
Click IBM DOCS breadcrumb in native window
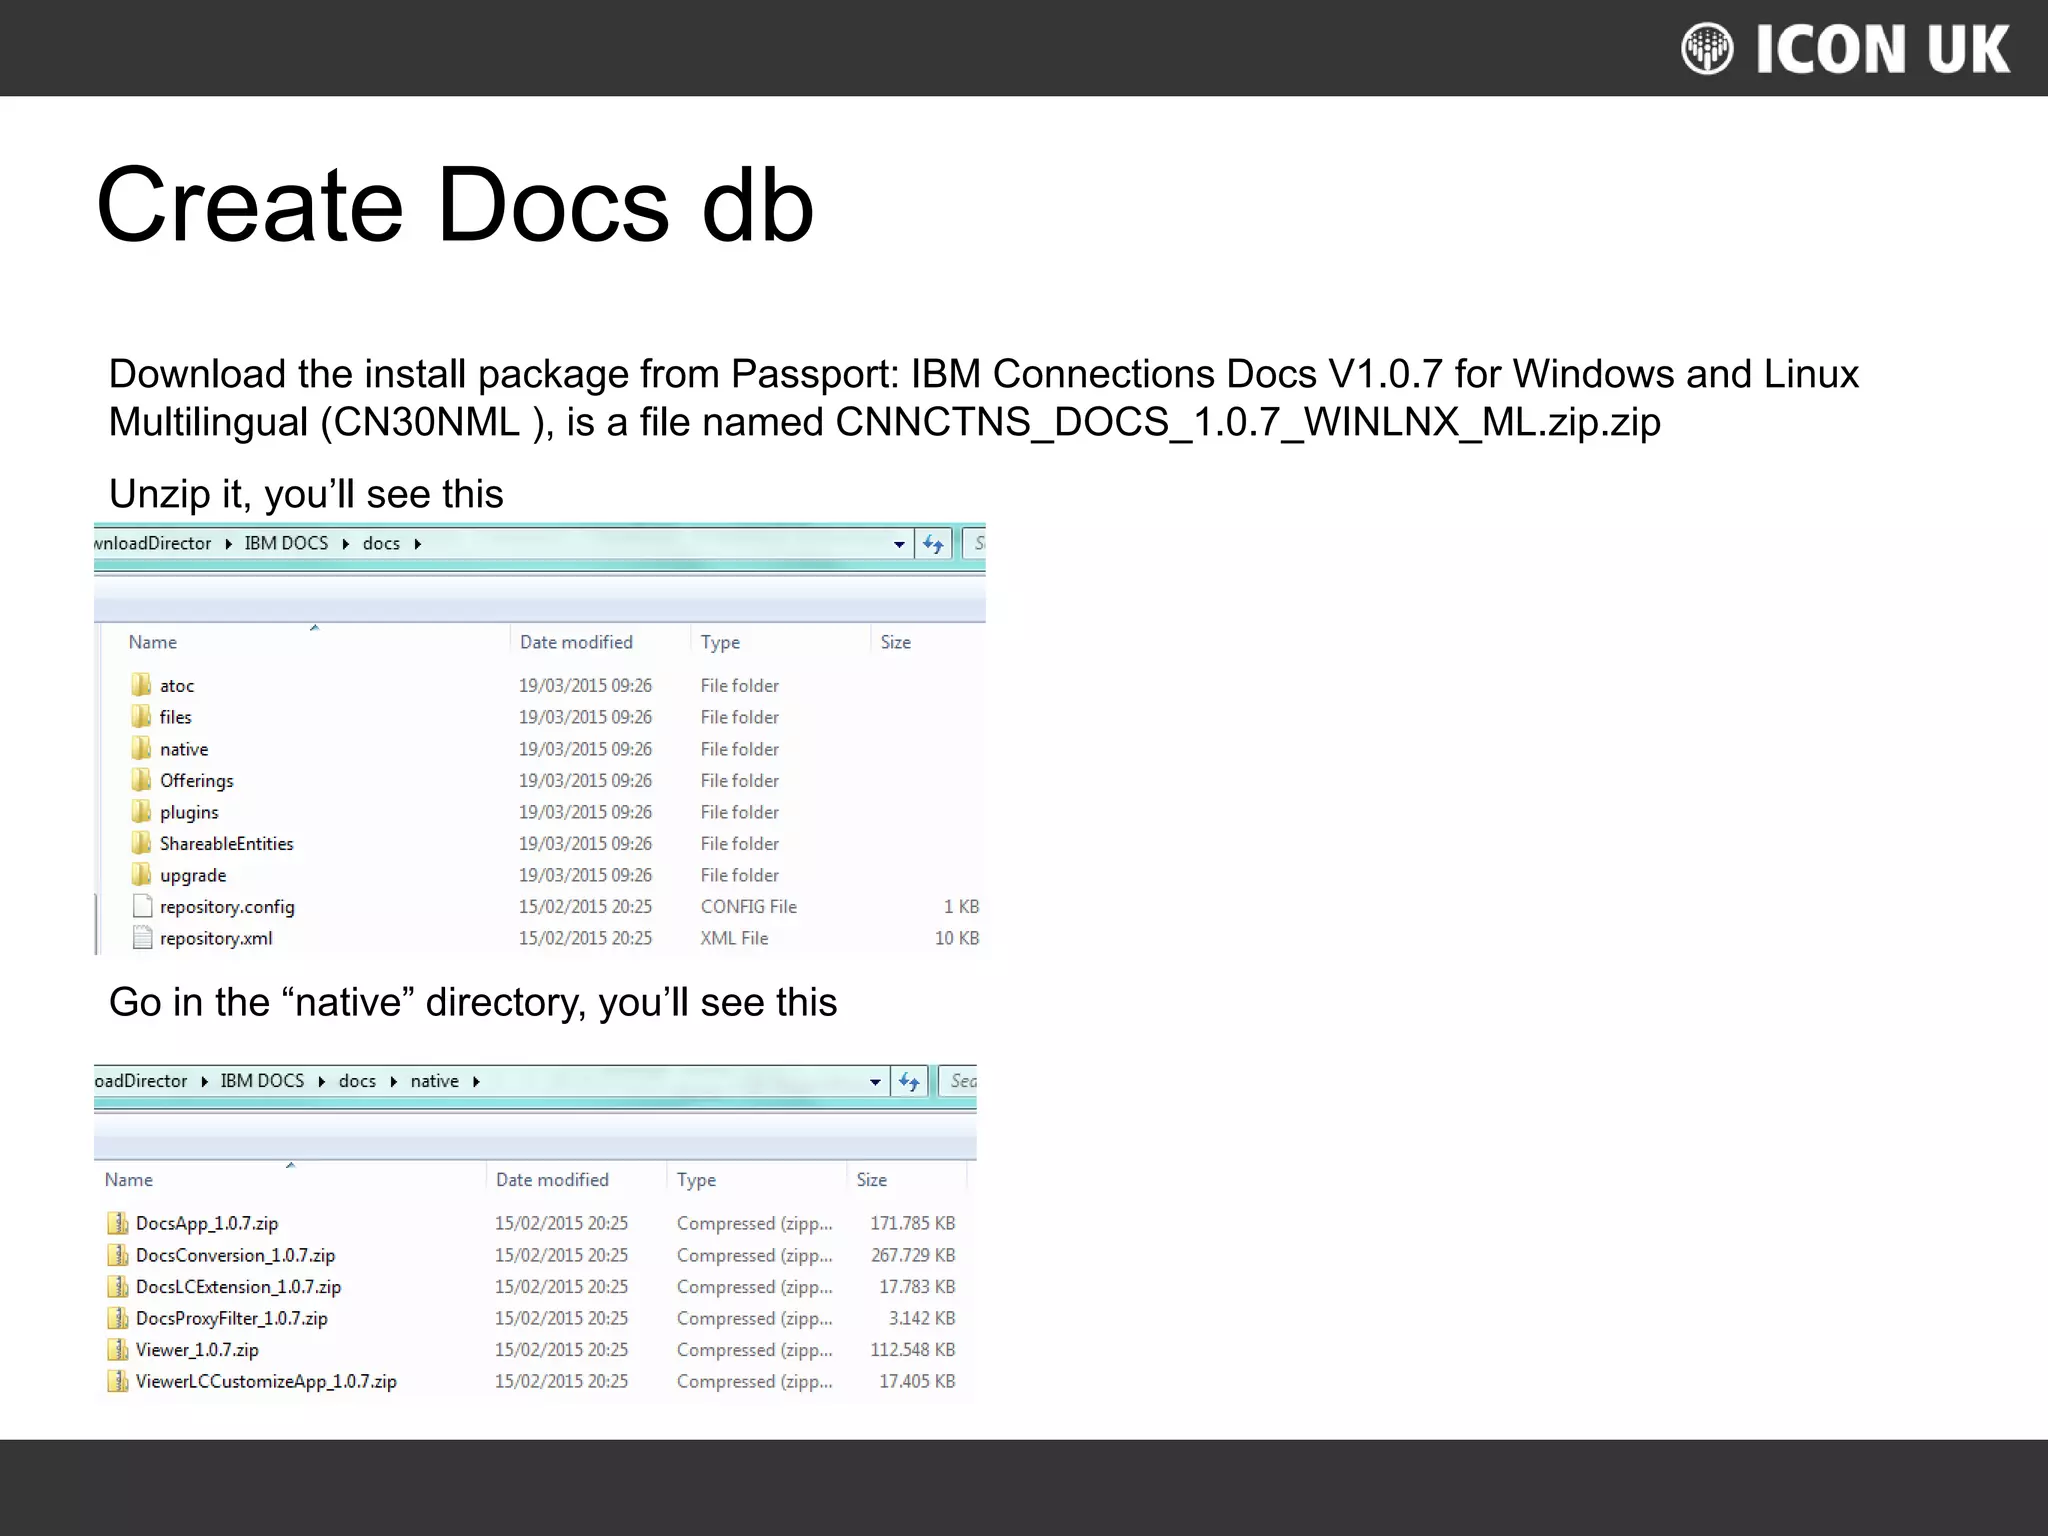(262, 1081)
